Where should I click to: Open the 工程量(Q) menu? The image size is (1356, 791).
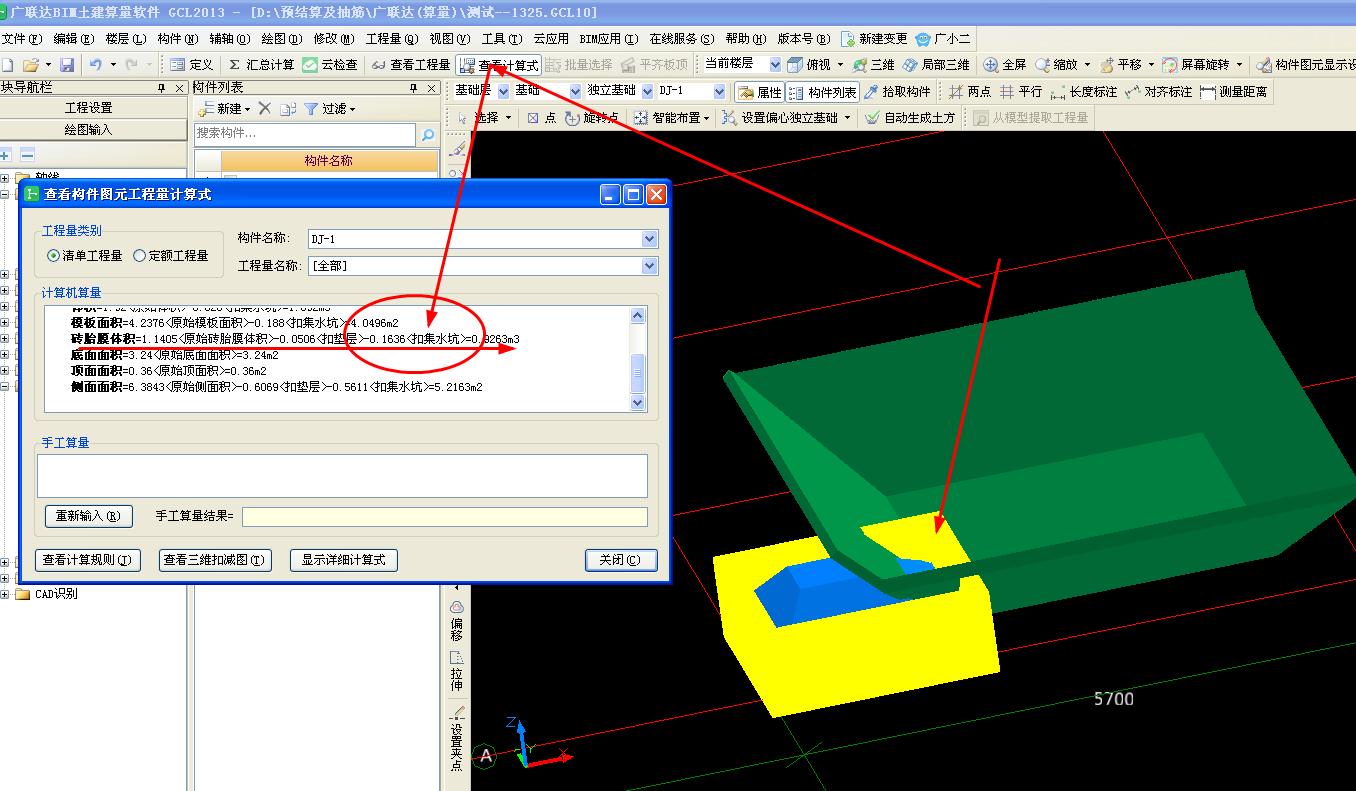(391, 39)
